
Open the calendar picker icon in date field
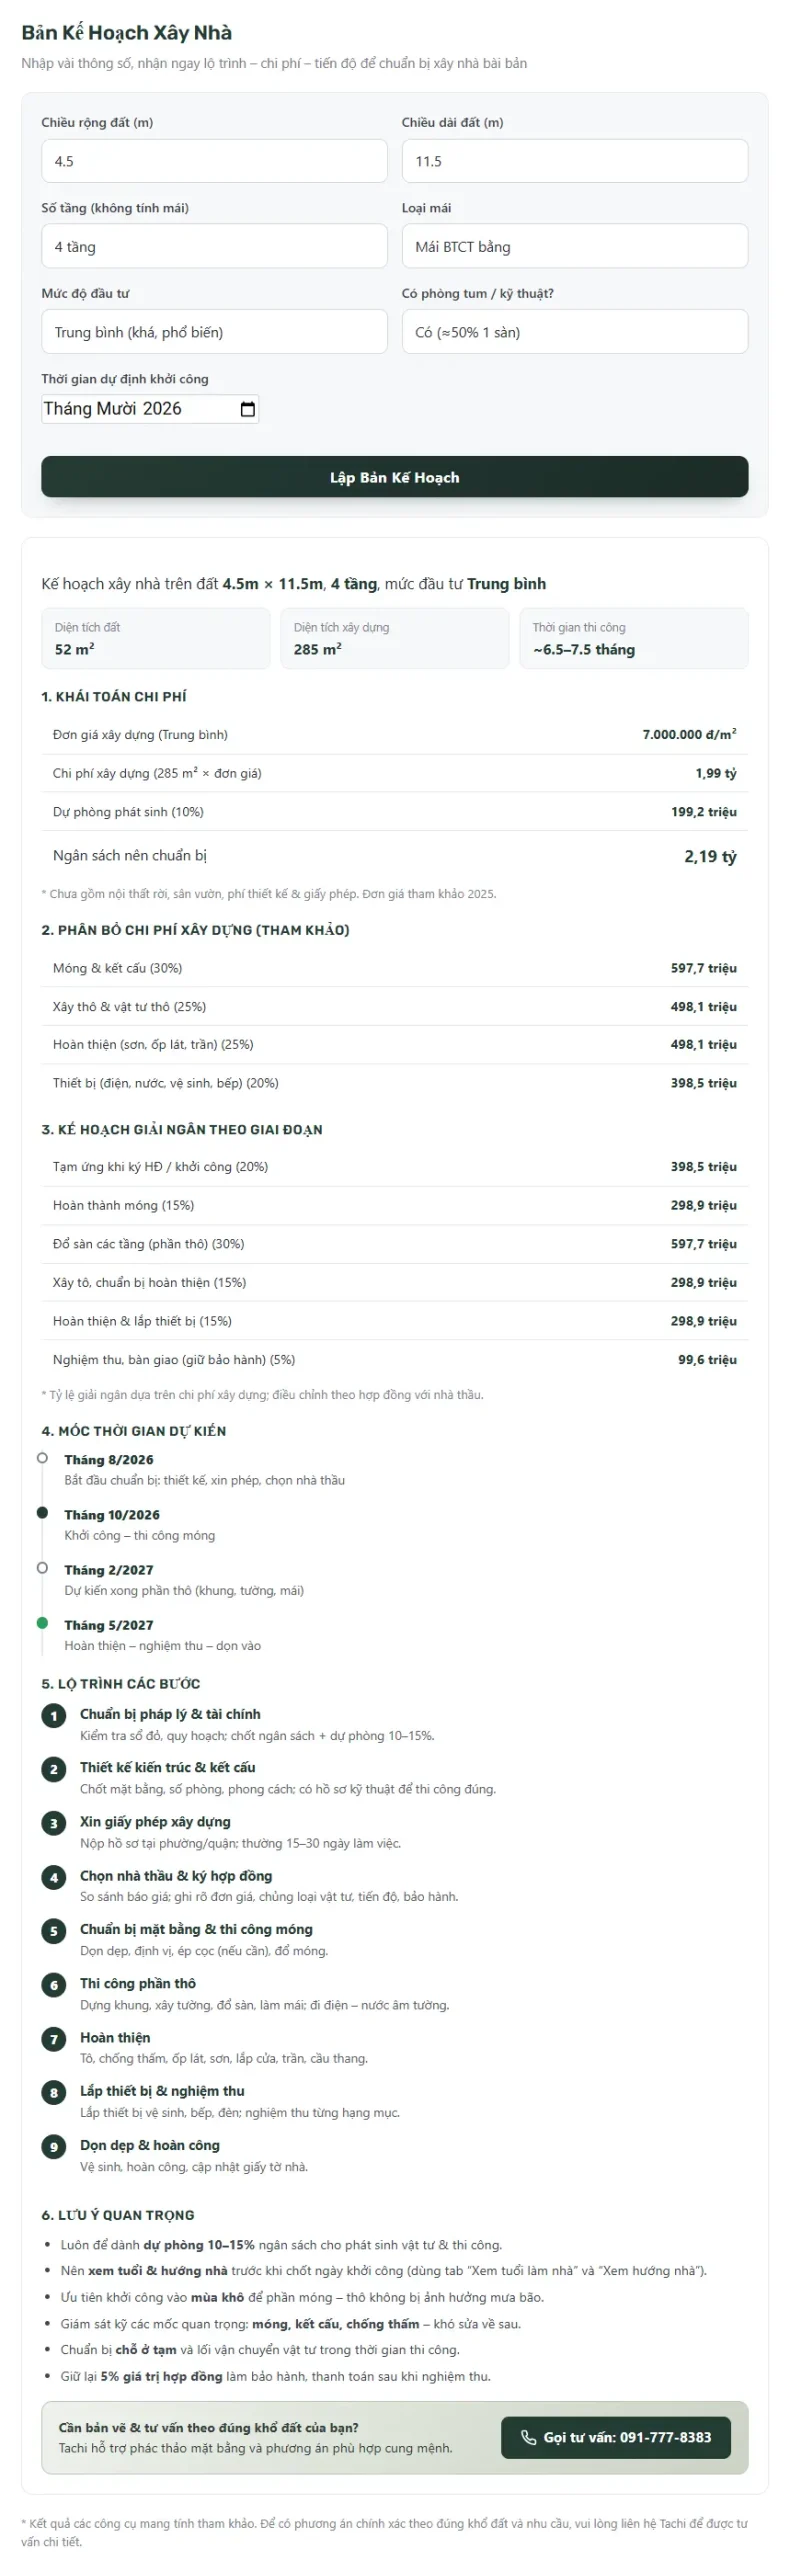coord(248,409)
